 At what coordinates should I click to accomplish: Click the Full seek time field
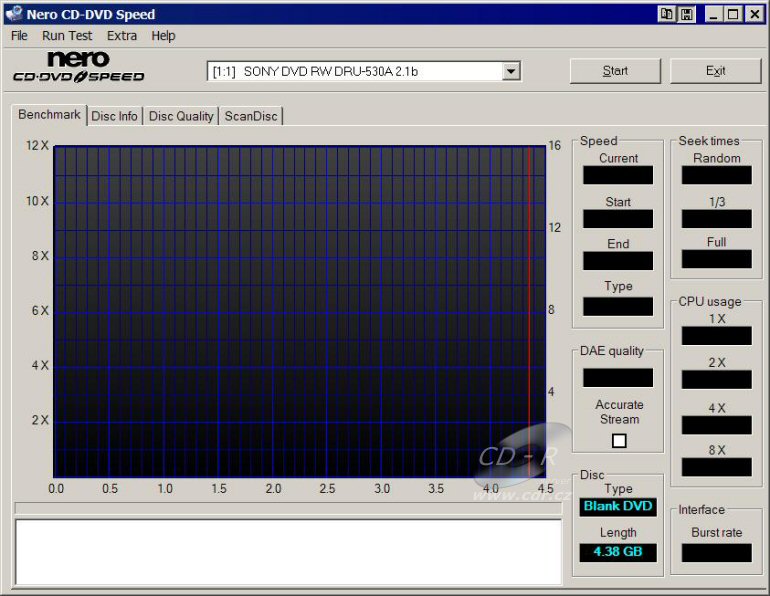(x=716, y=259)
